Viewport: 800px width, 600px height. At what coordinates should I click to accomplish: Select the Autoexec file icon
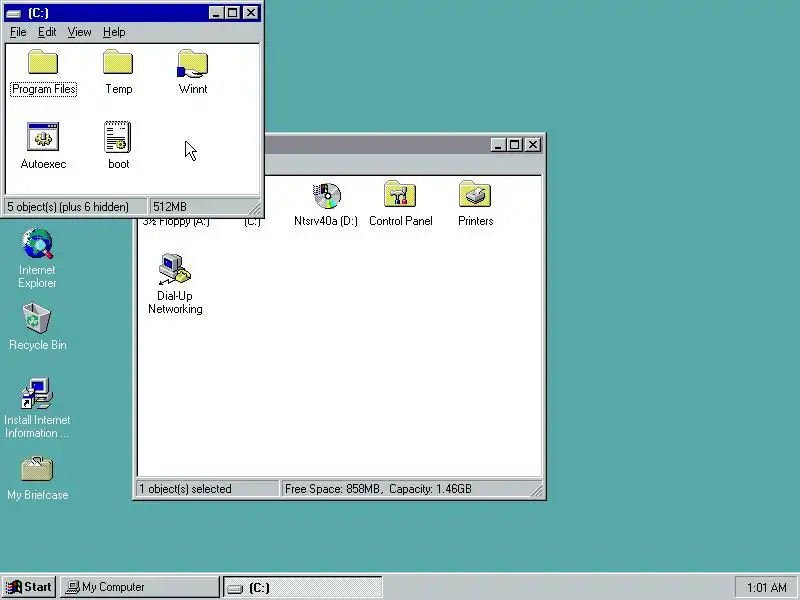coord(43,146)
